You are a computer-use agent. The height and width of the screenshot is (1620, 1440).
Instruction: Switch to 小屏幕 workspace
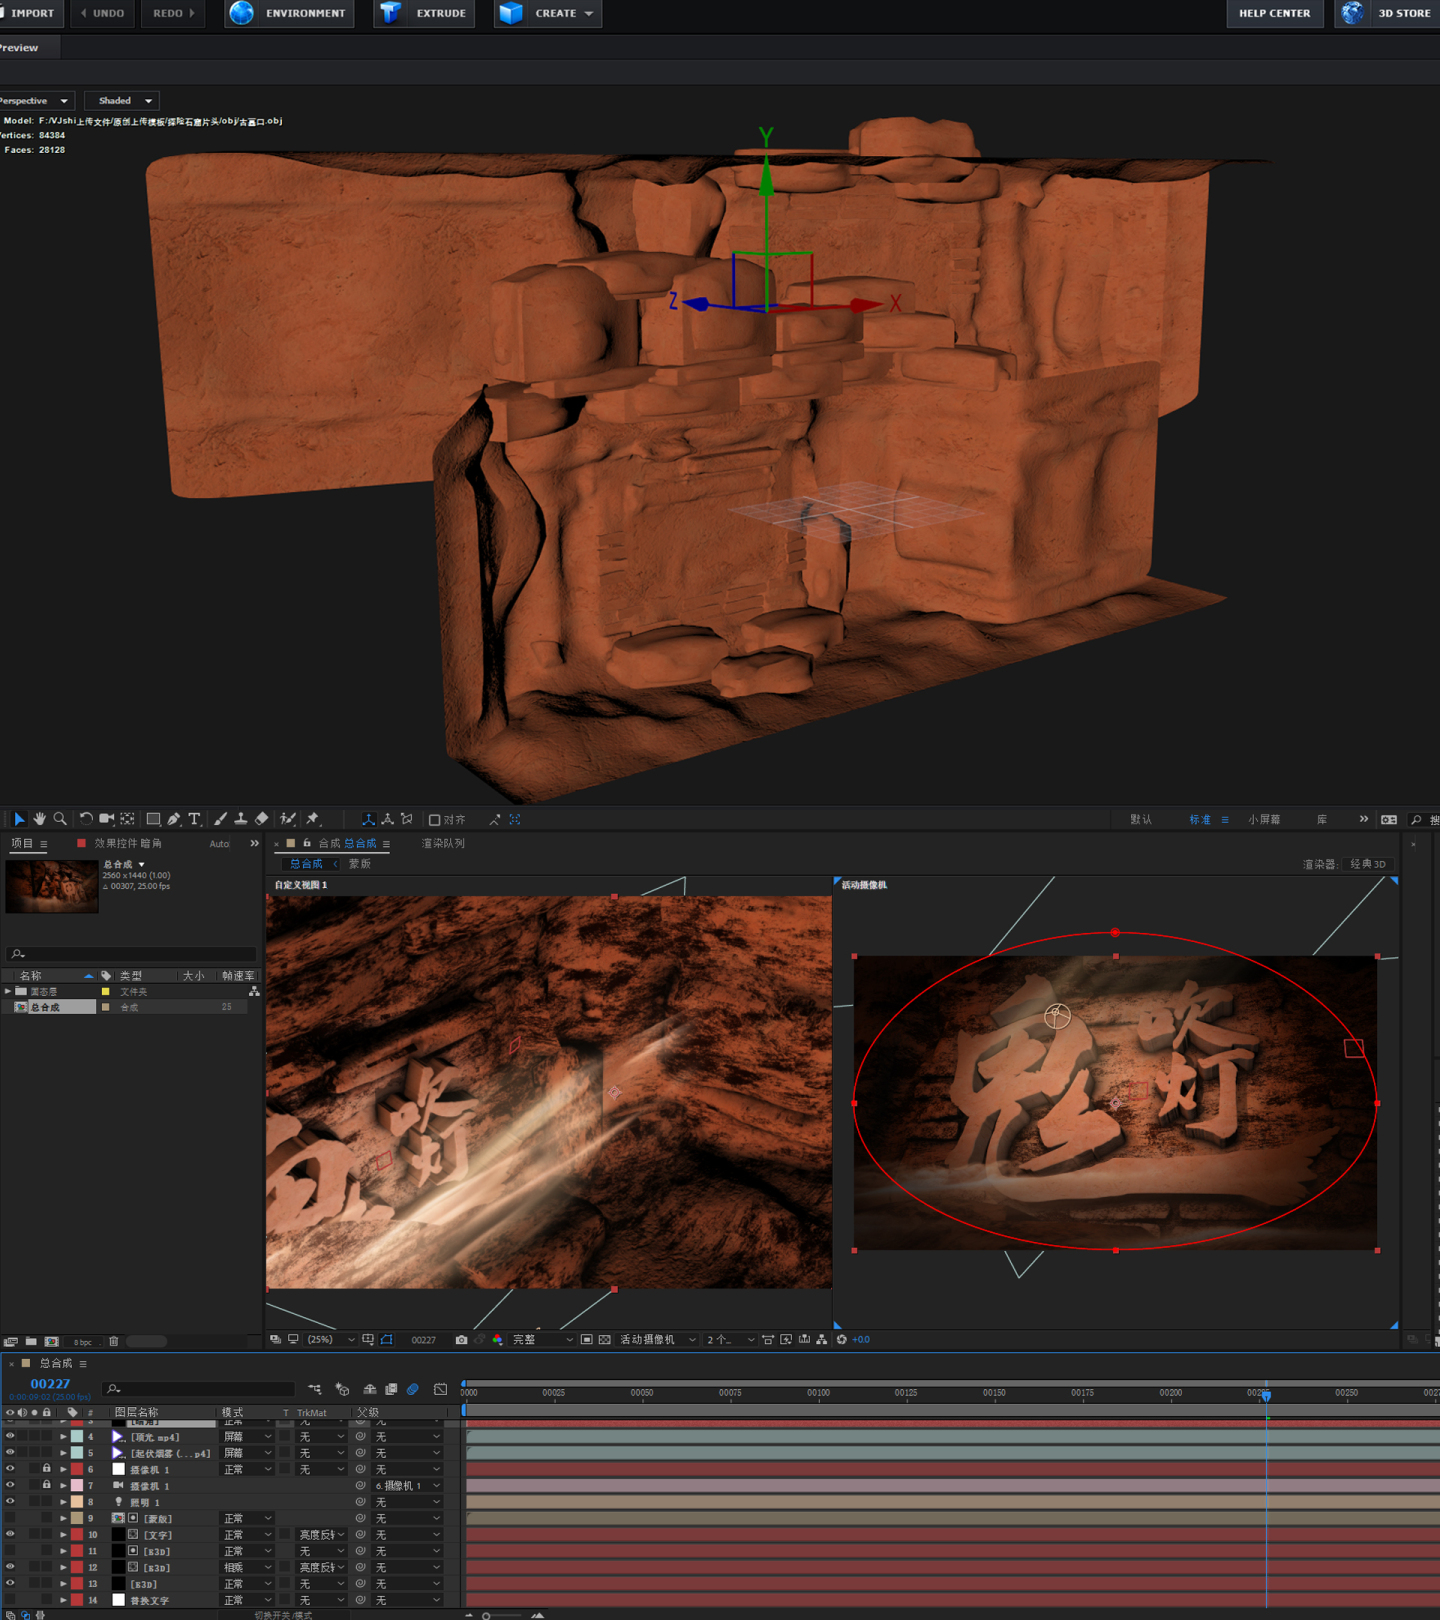pyautogui.click(x=1264, y=820)
